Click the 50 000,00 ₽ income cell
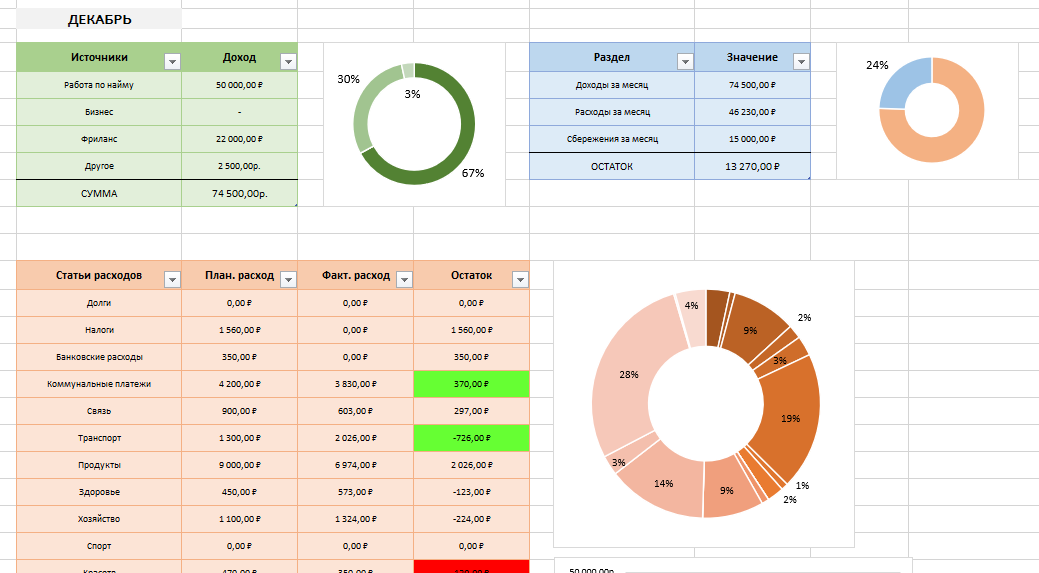This screenshot has height=573, width=1039. point(240,85)
